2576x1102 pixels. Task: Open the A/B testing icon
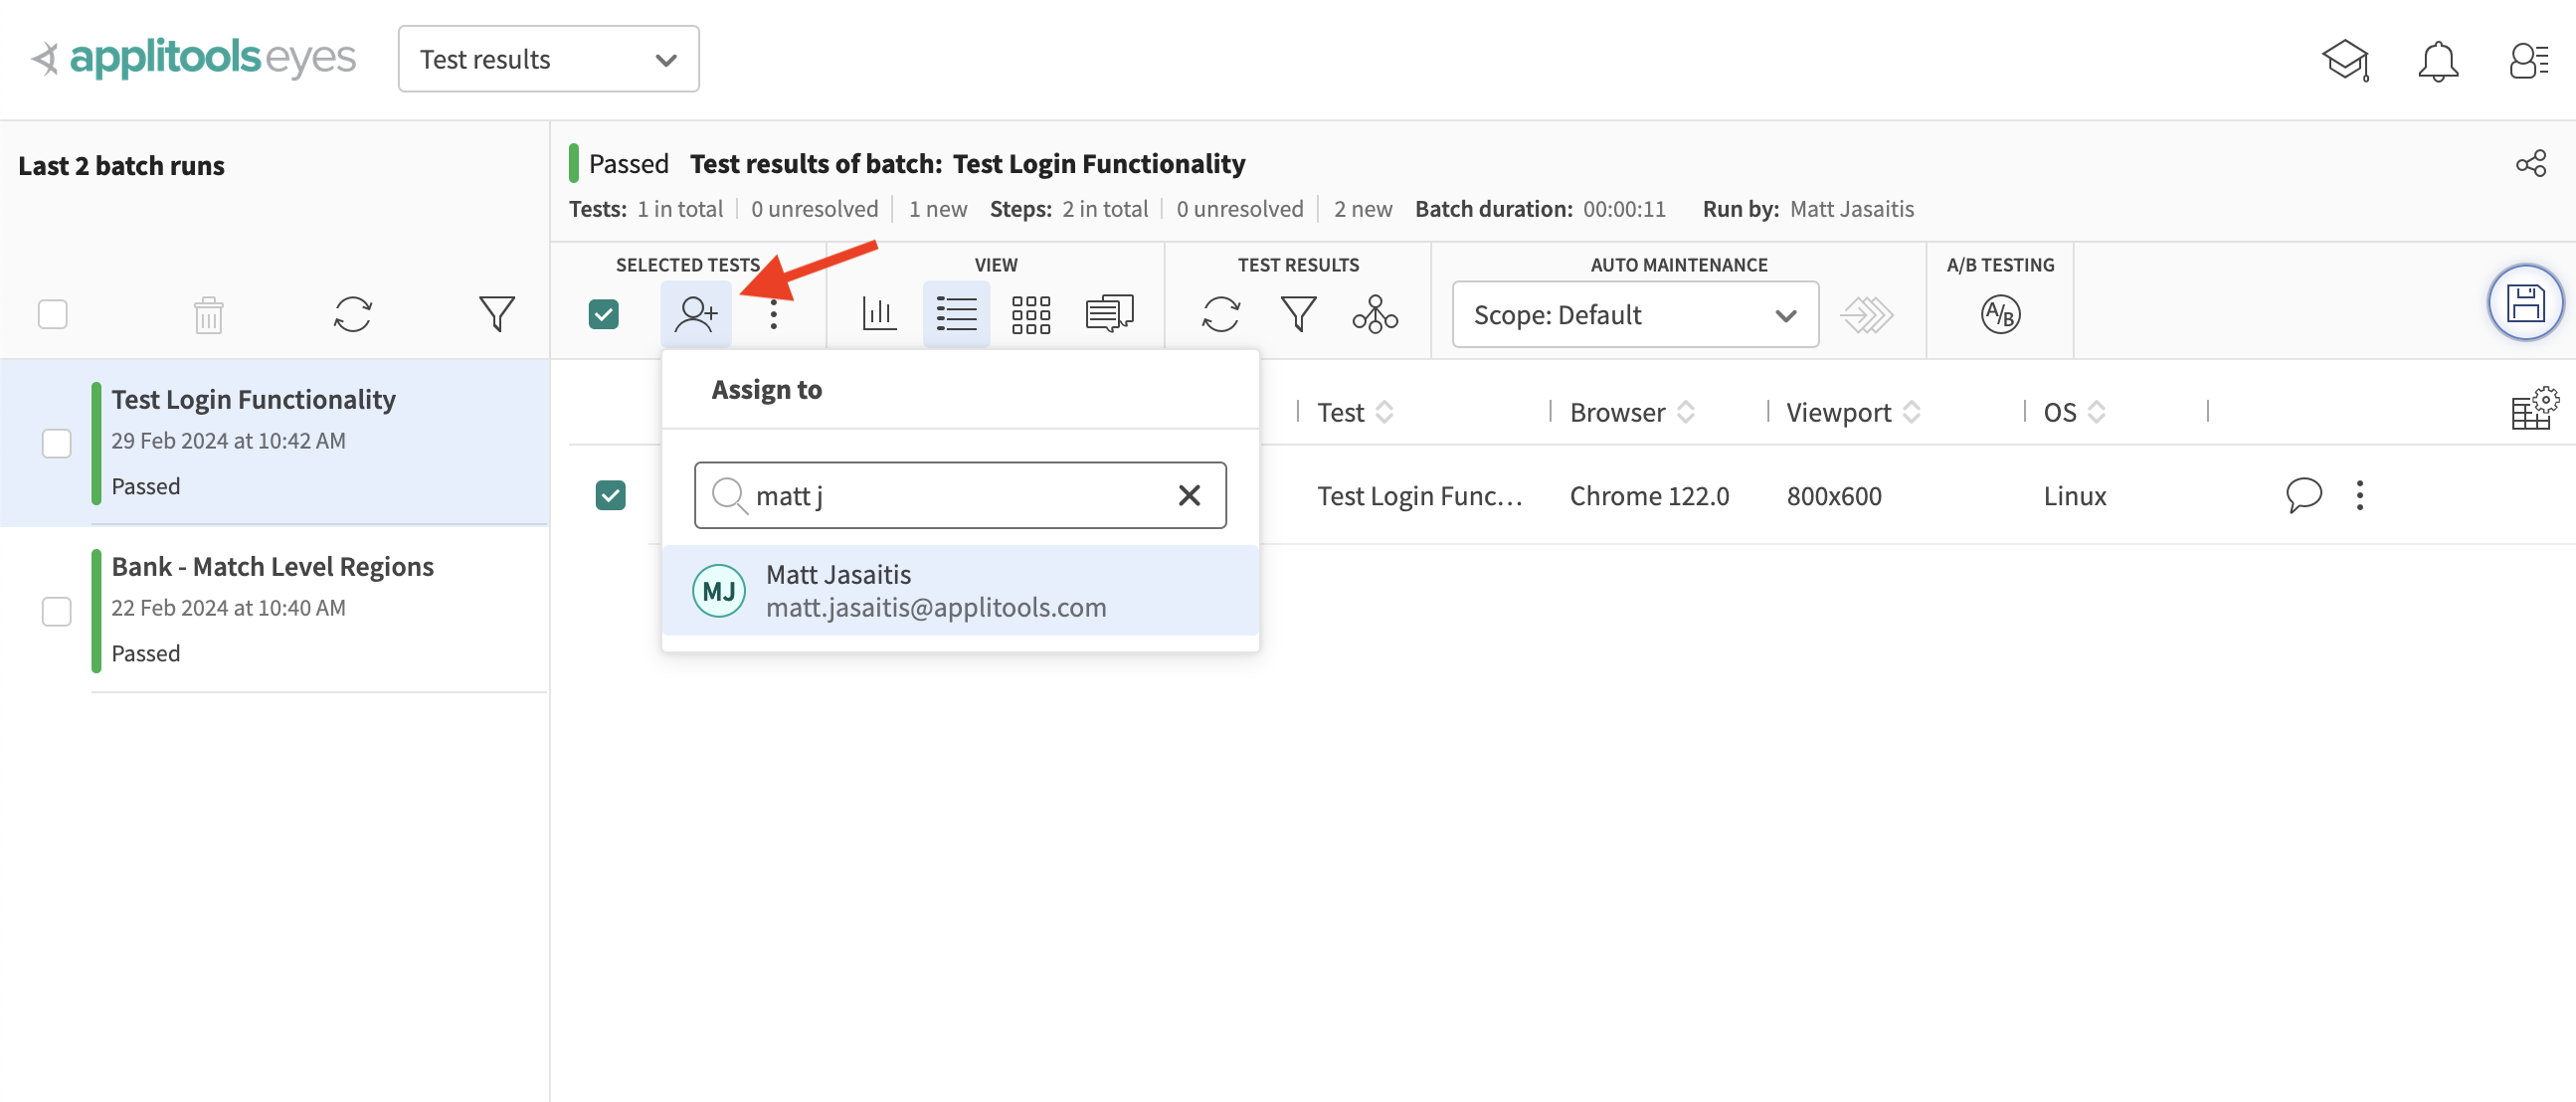pos(1999,314)
